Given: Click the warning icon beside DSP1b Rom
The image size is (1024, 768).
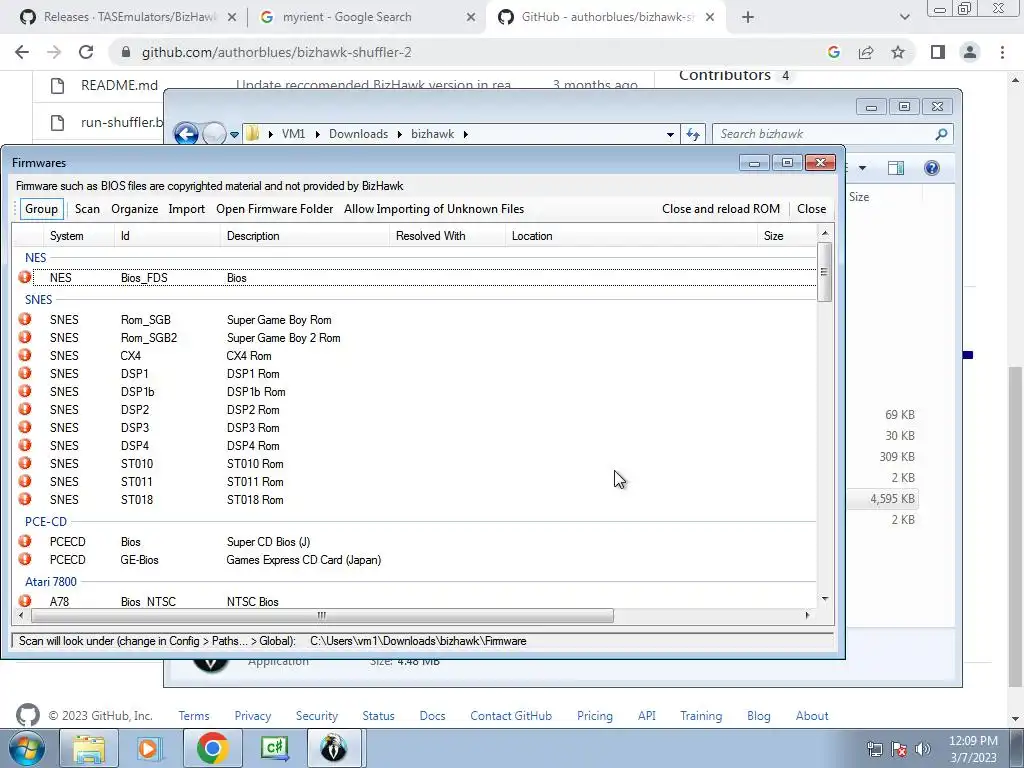Looking at the screenshot, I should click(25, 391).
